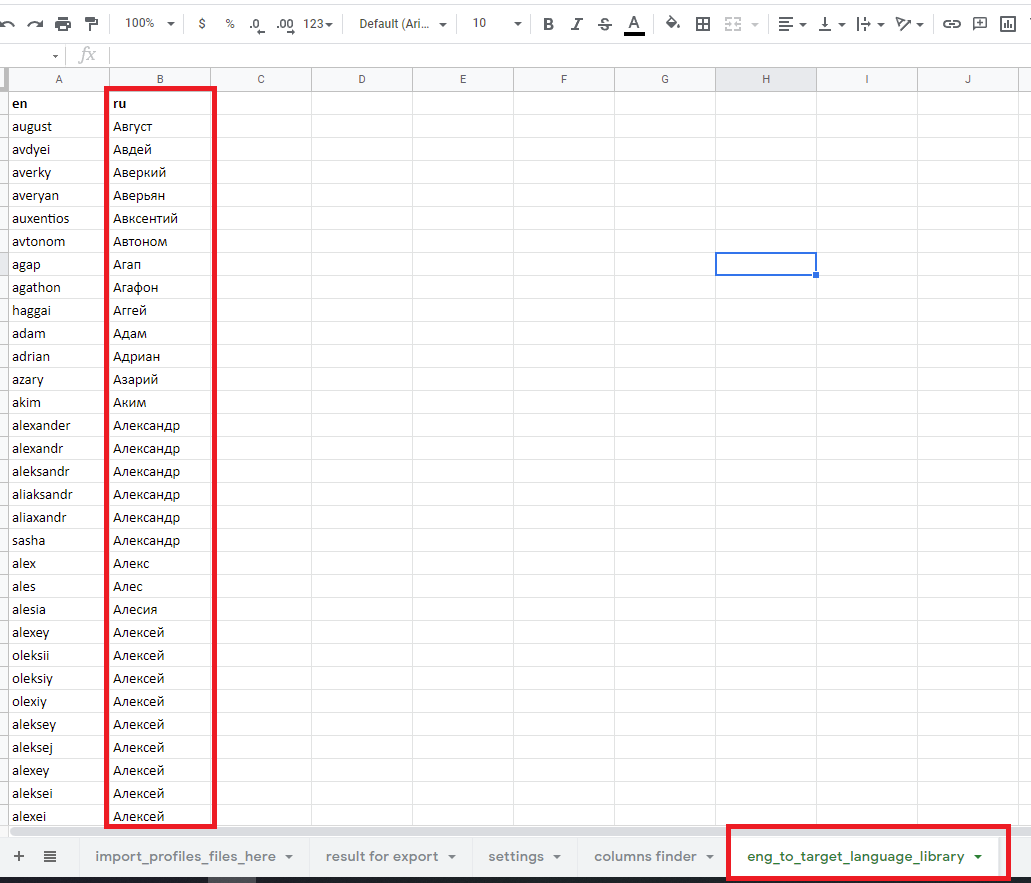The height and width of the screenshot is (883, 1031).
Task: Click the insert link icon
Action: point(952,23)
